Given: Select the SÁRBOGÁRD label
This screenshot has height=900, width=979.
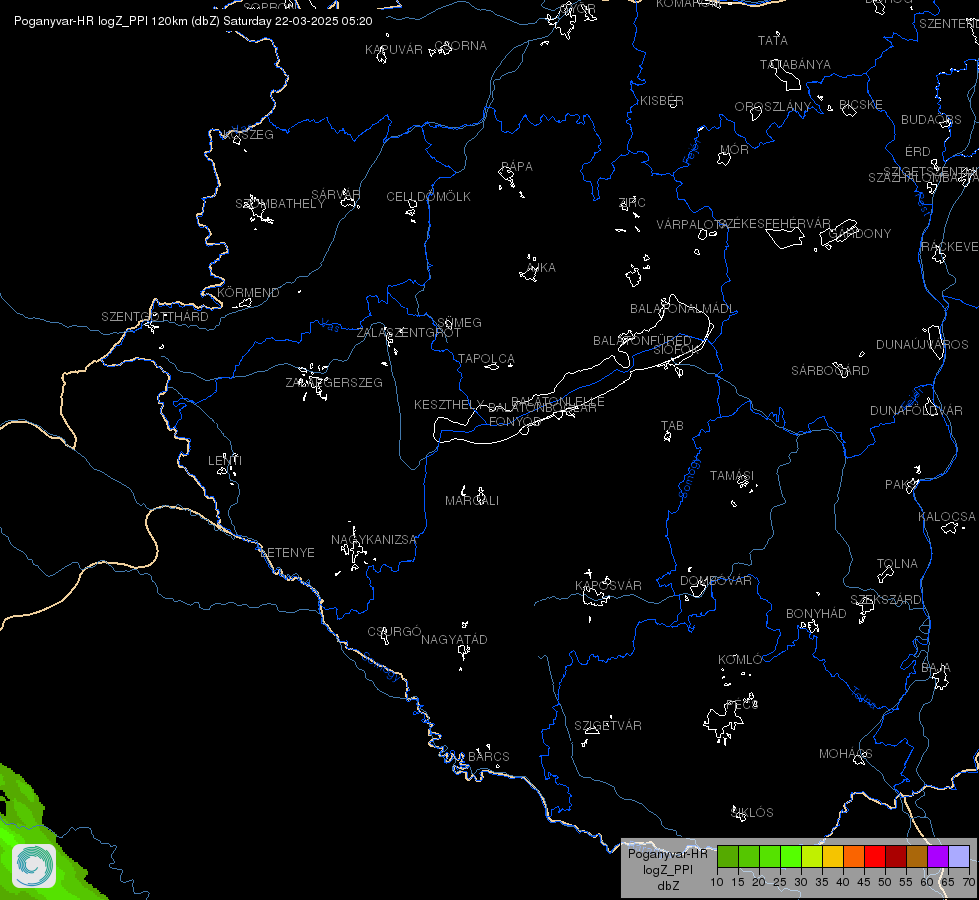Looking at the screenshot, I should pyautogui.click(x=830, y=370).
